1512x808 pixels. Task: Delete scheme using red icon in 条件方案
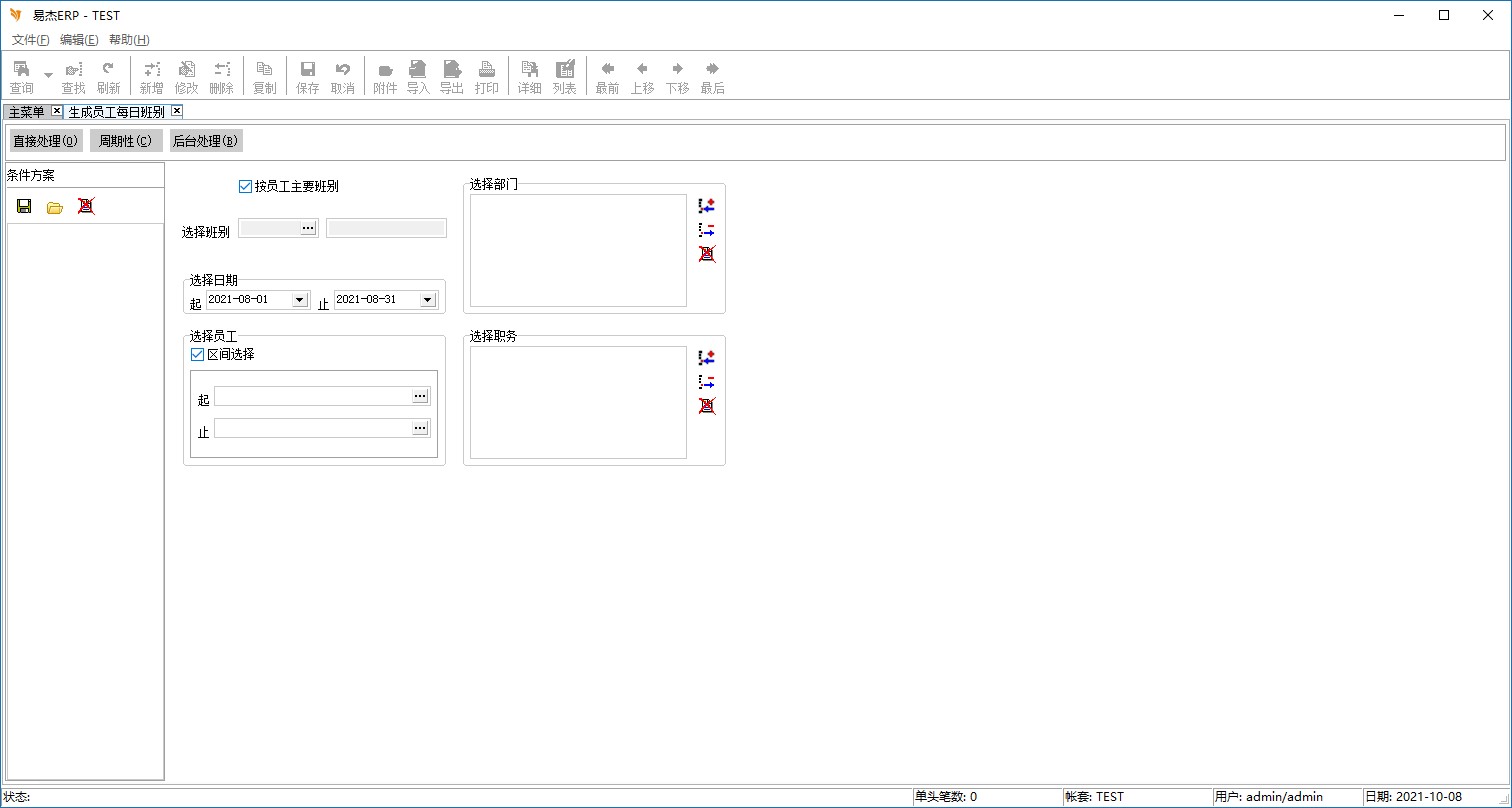click(x=86, y=206)
